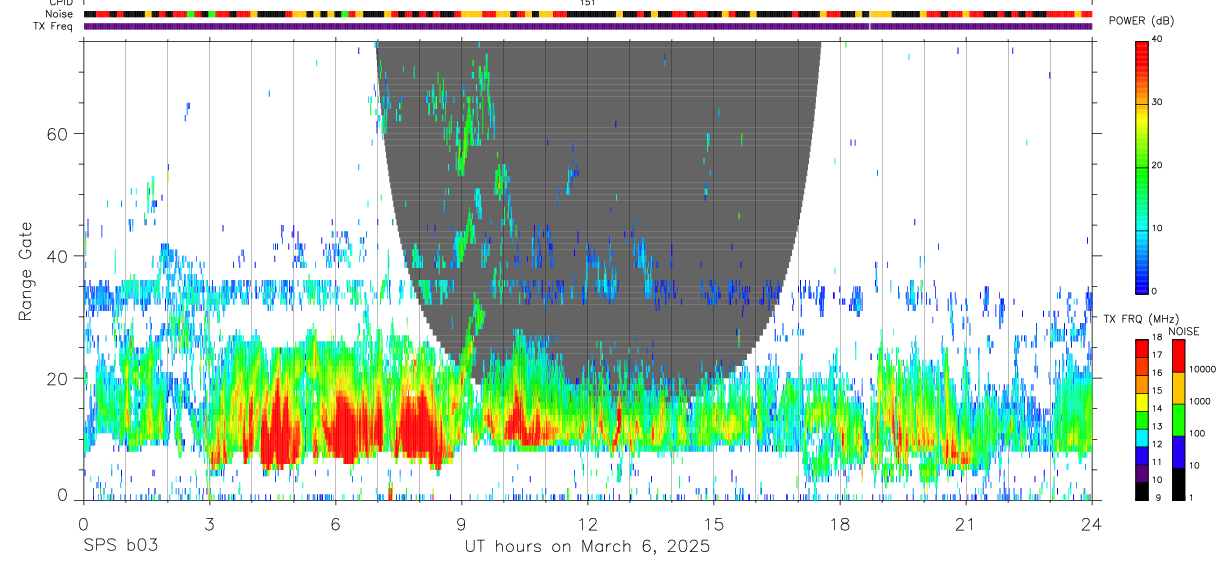Click UT hour tick label 9 on time axis
This screenshot has height=567, width=1228.
tap(461, 523)
